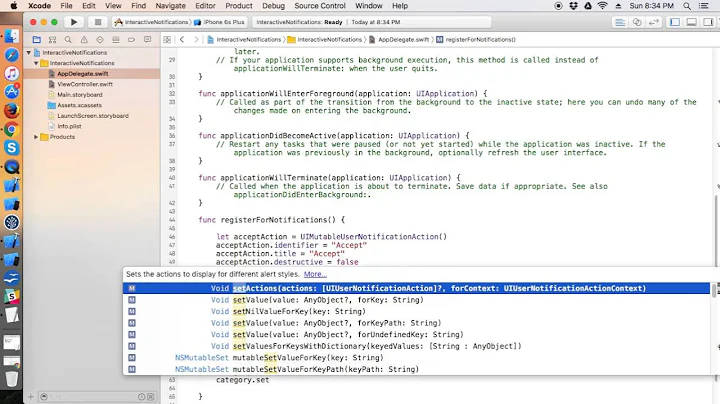The image size is (720, 404).
Task: Run the project with the Play button
Action: [73, 22]
